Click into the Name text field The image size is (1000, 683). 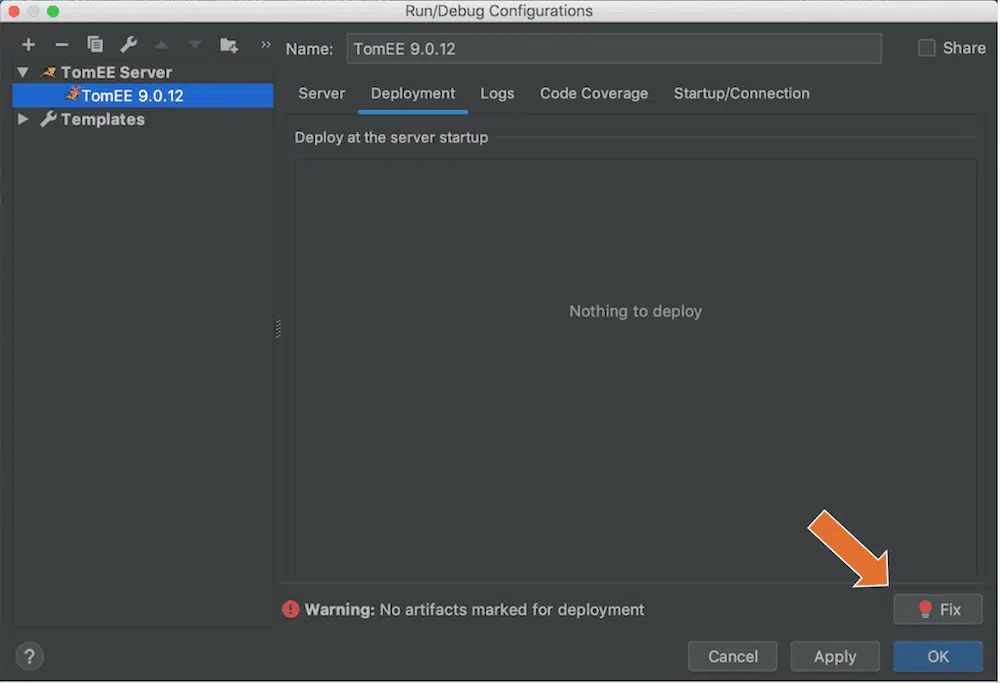614,48
